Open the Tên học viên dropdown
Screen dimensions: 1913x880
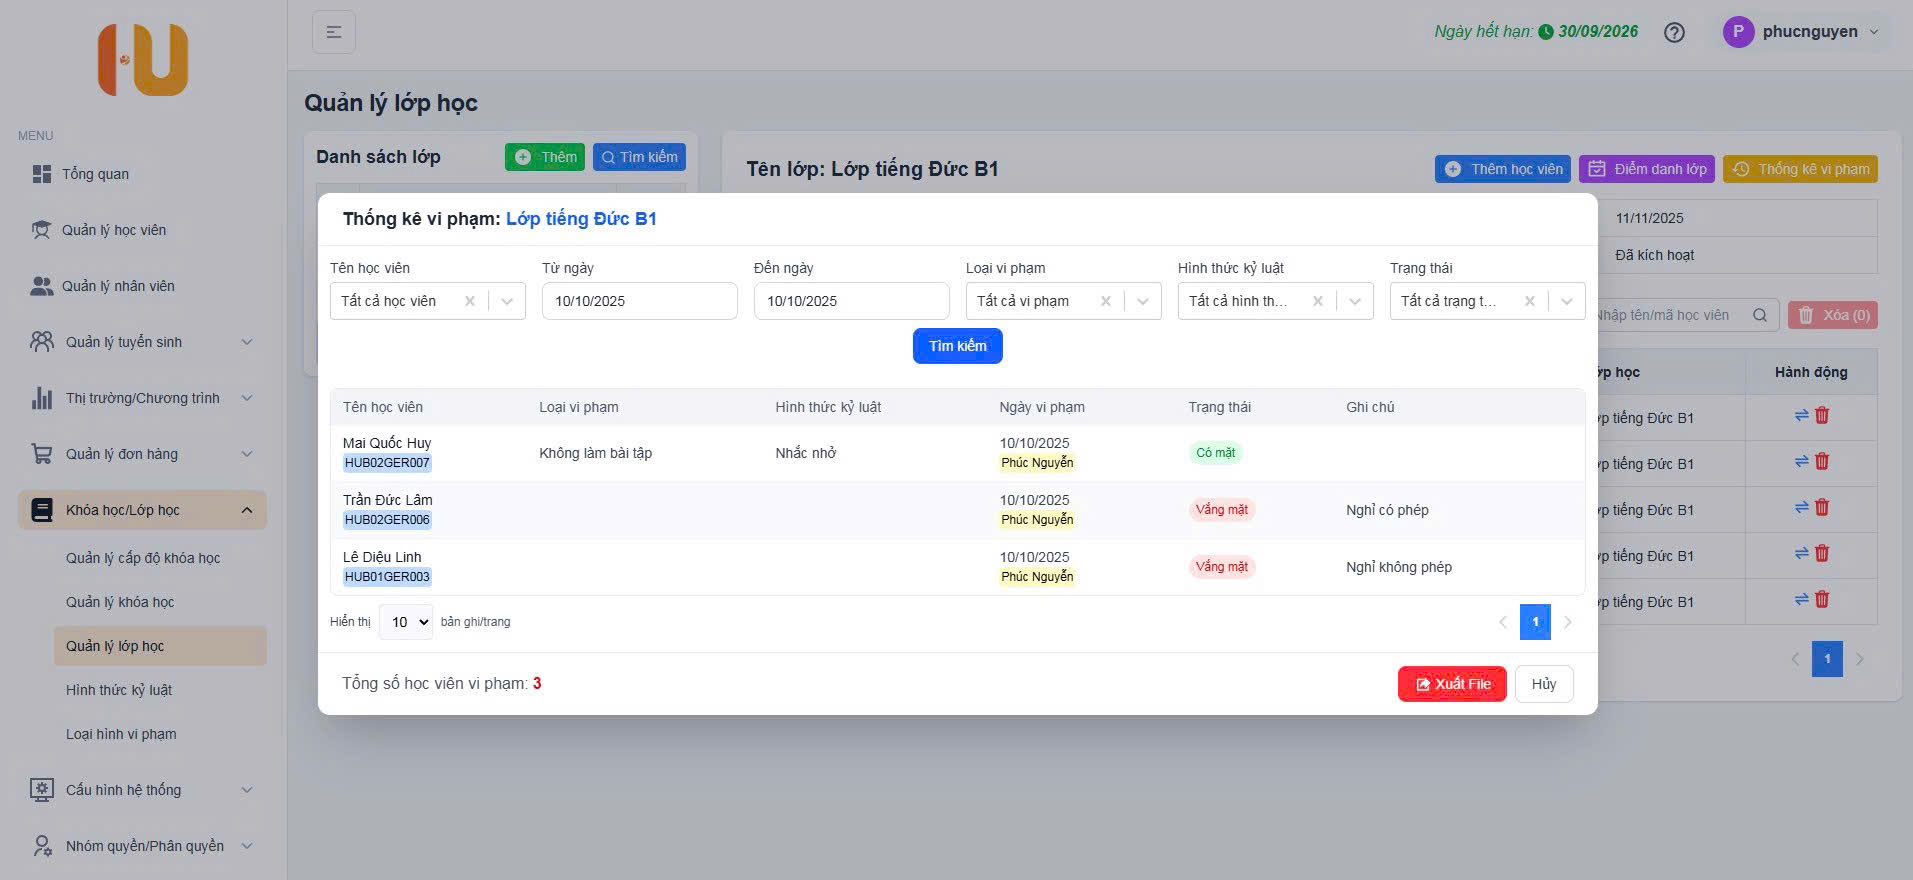(507, 301)
